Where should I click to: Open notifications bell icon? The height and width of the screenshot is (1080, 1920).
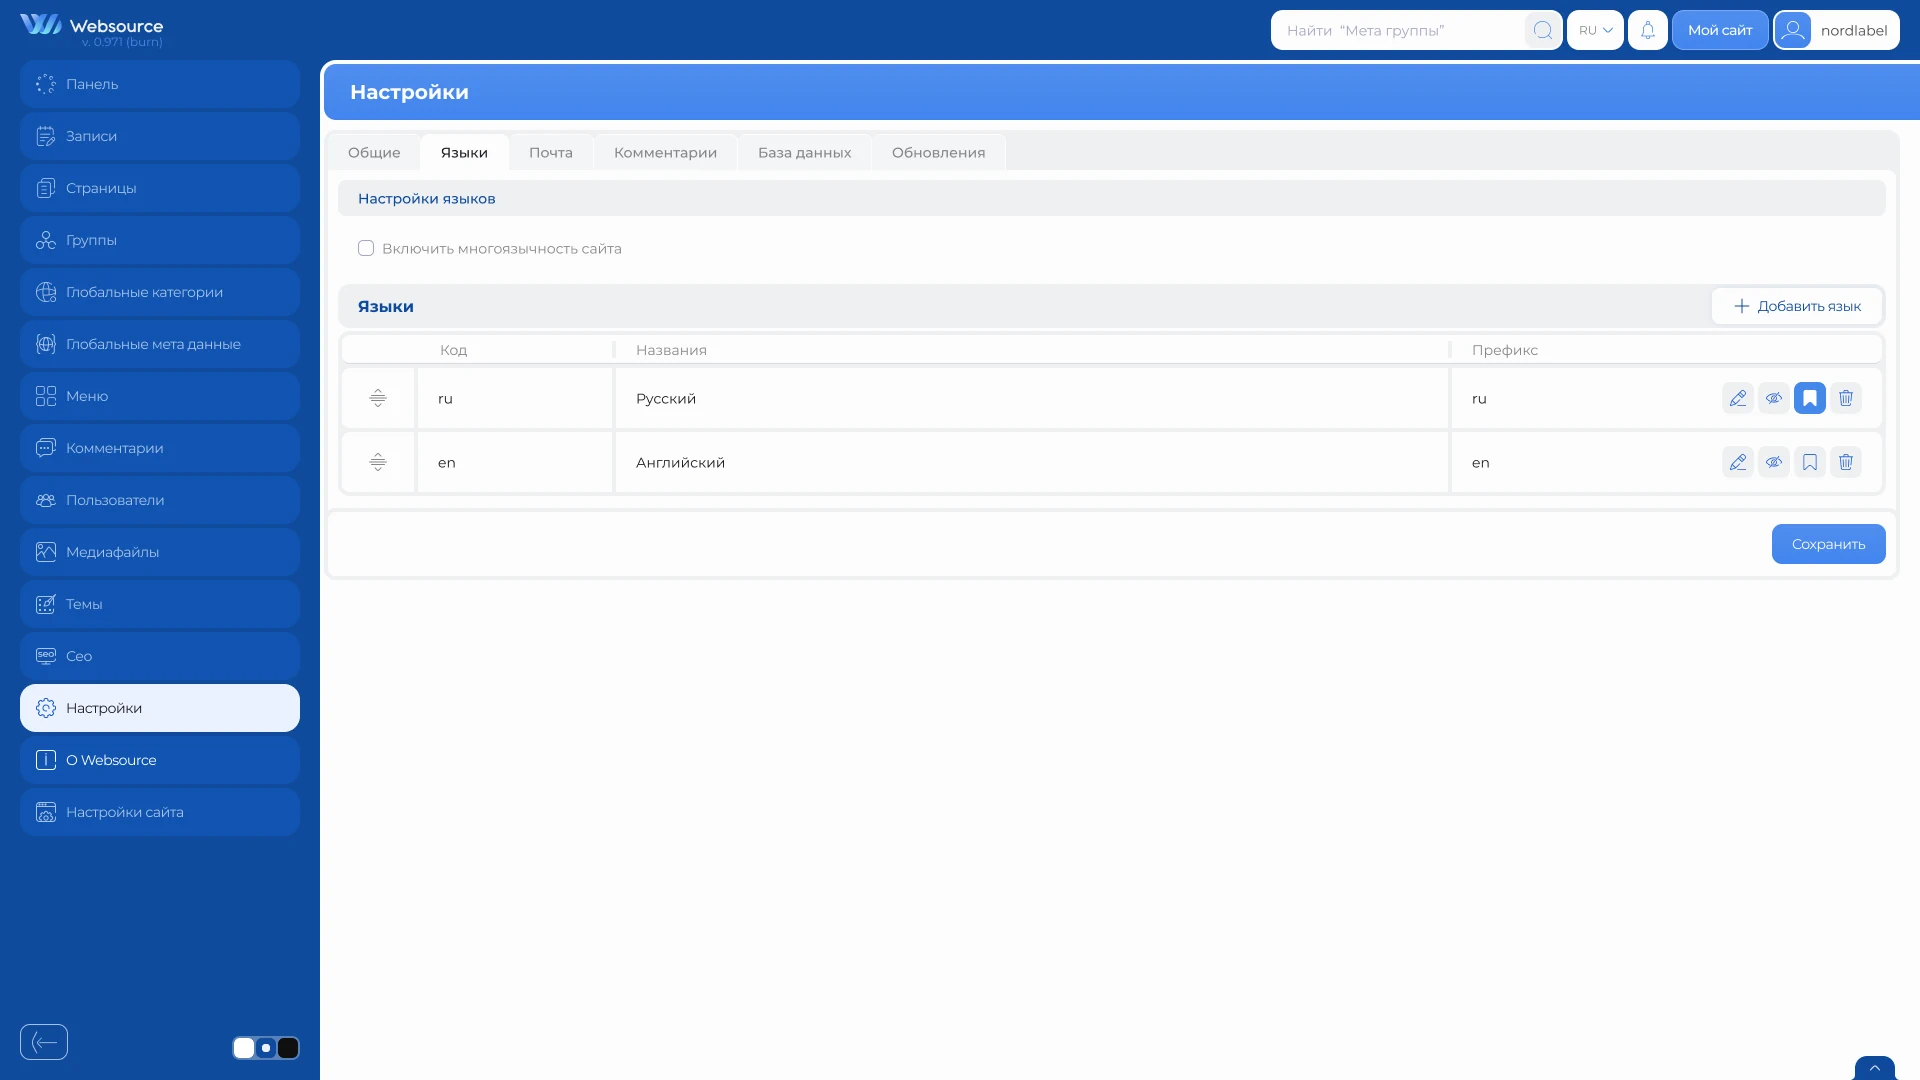coord(1648,30)
